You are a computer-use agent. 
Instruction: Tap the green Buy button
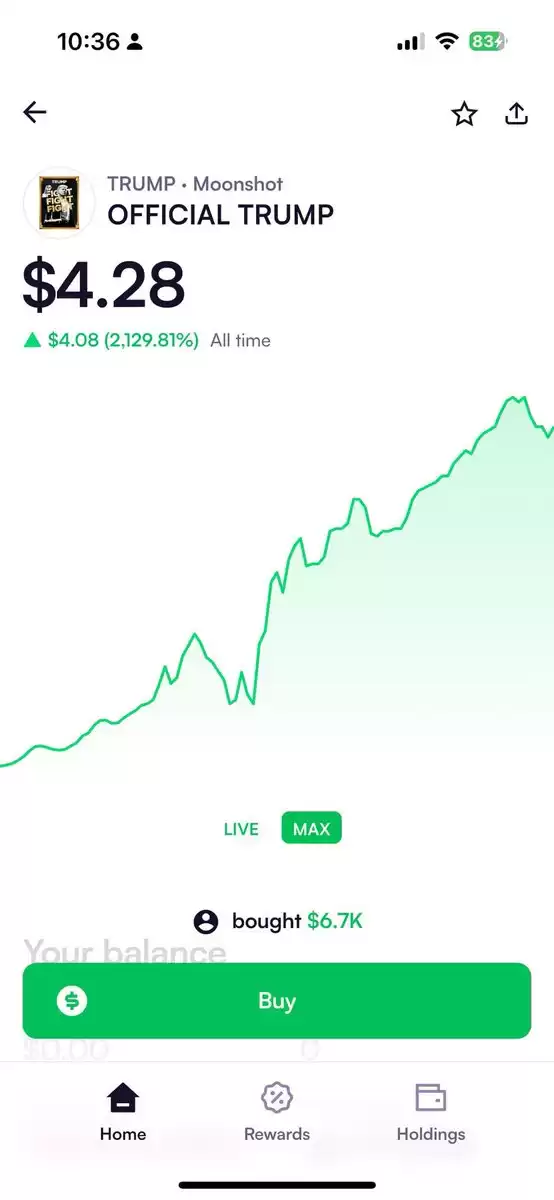[x=277, y=1001]
